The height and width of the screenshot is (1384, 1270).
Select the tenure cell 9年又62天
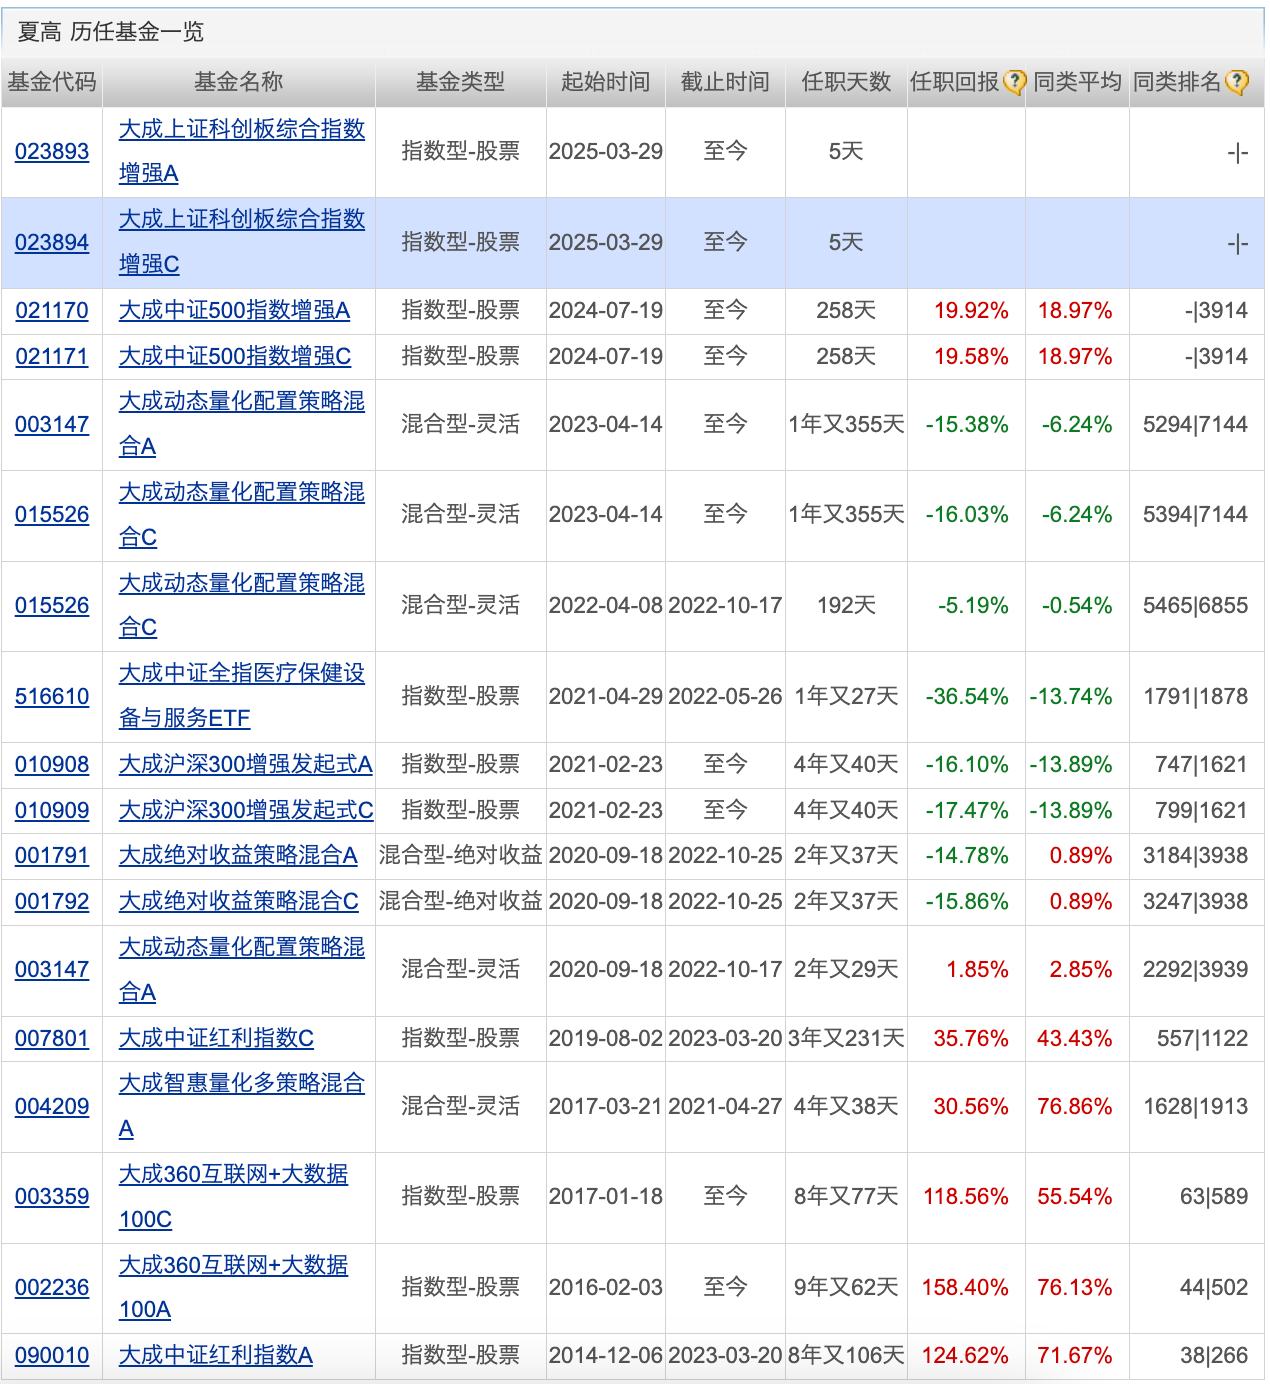pyautogui.click(x=846, y=1288)
